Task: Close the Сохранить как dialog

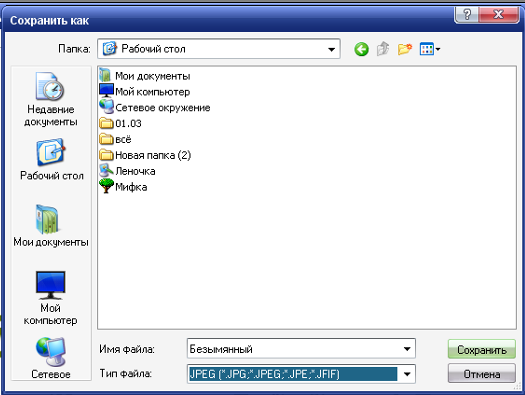Action: (x=498, y=14)
